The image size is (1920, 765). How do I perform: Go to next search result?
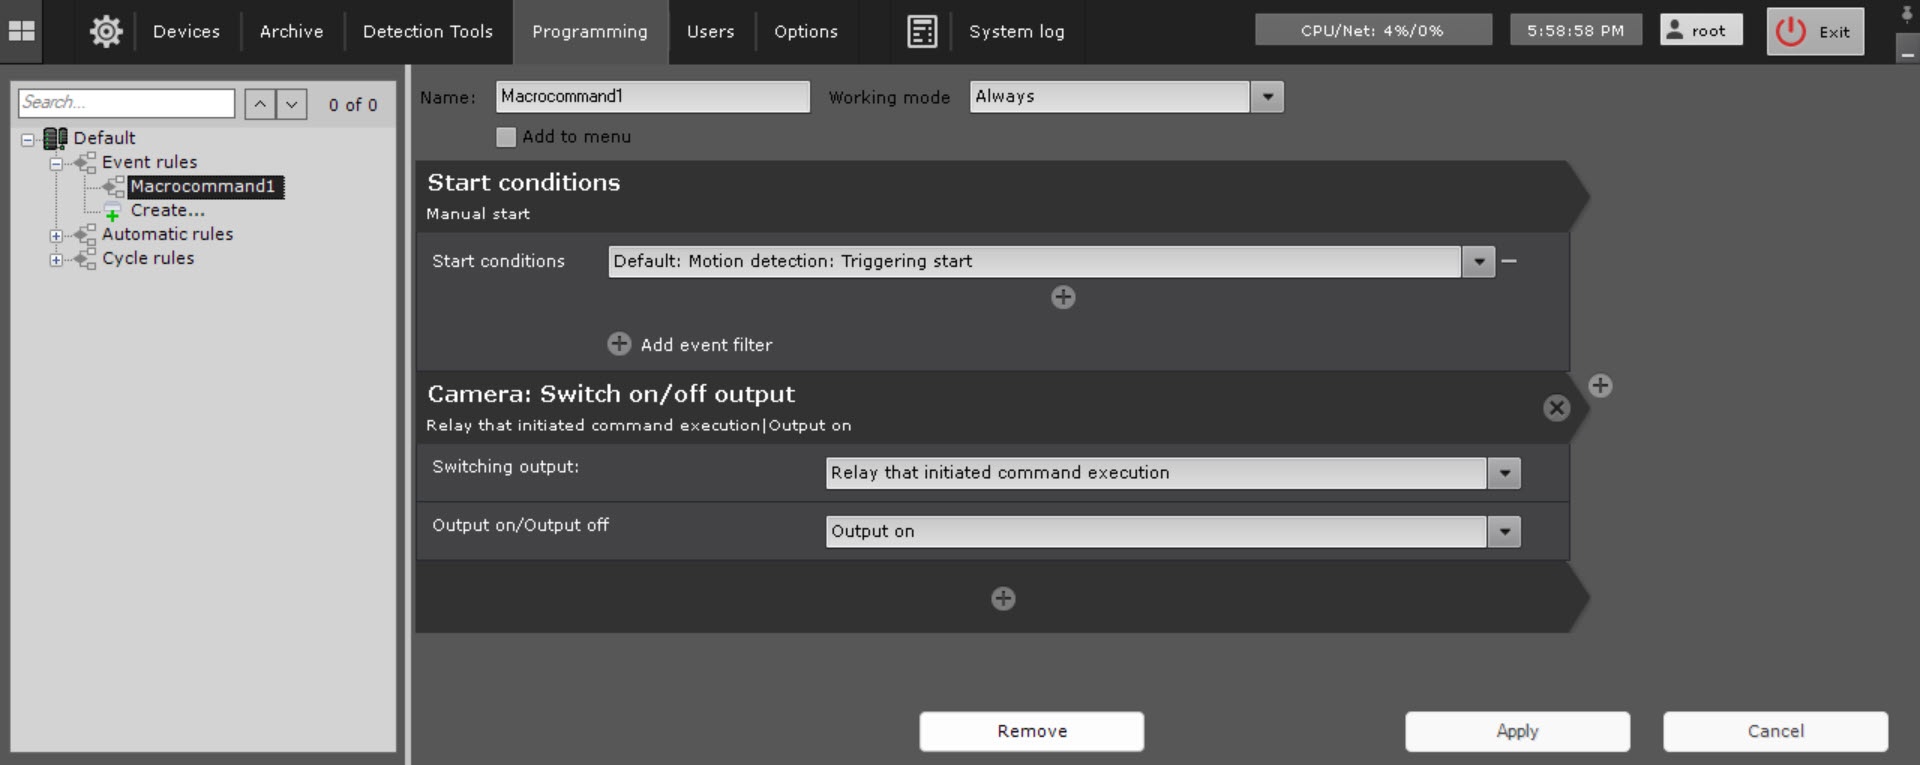pos(291,104)
